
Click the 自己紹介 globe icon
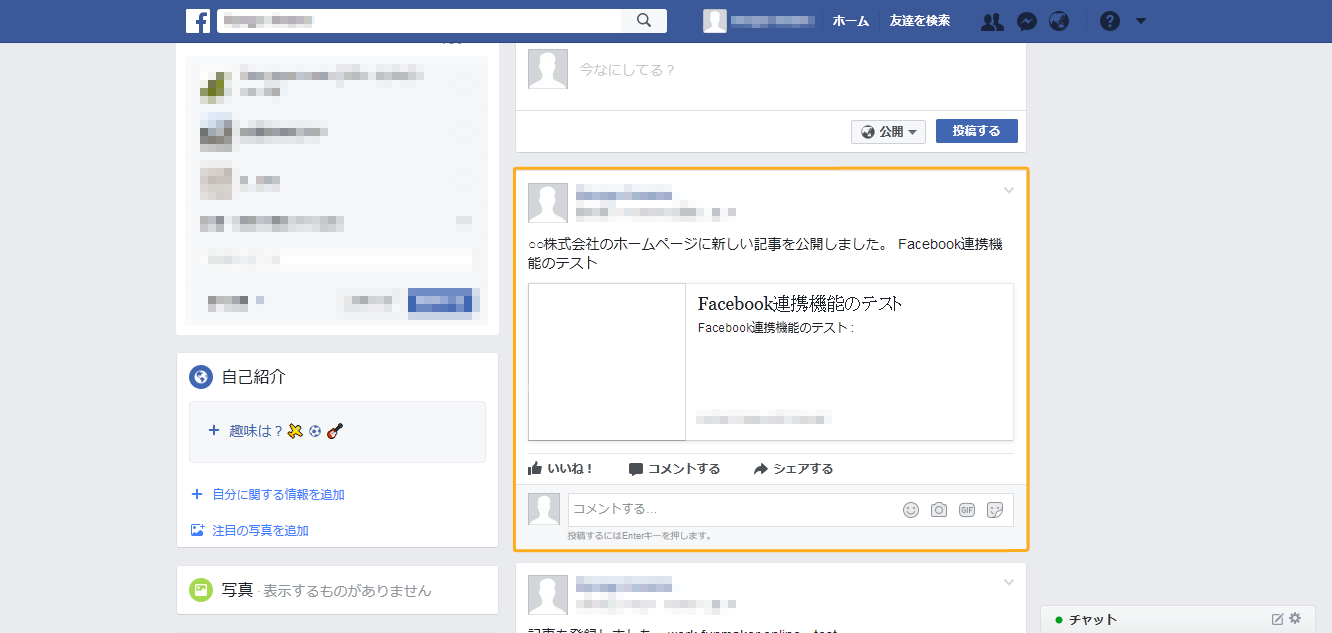pyautogui.click(x=201, y=377)
